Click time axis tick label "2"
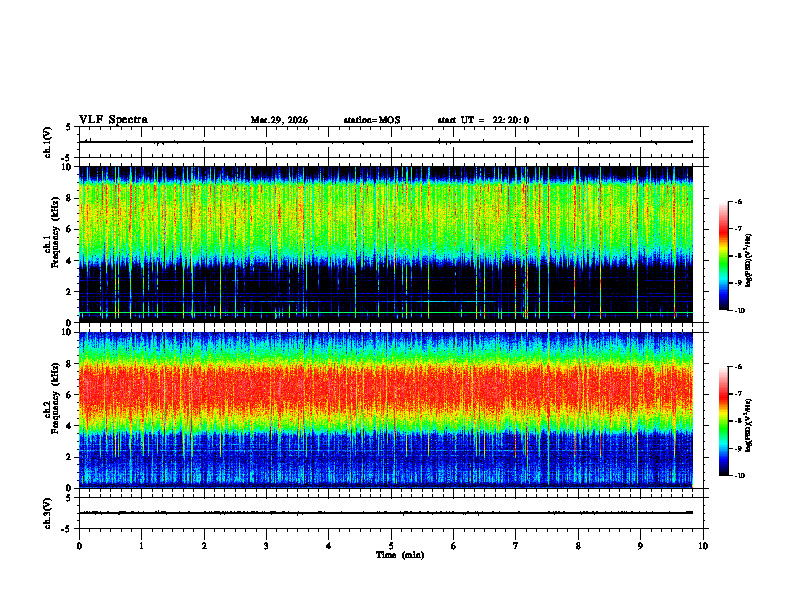 click(x=204, y=546)
